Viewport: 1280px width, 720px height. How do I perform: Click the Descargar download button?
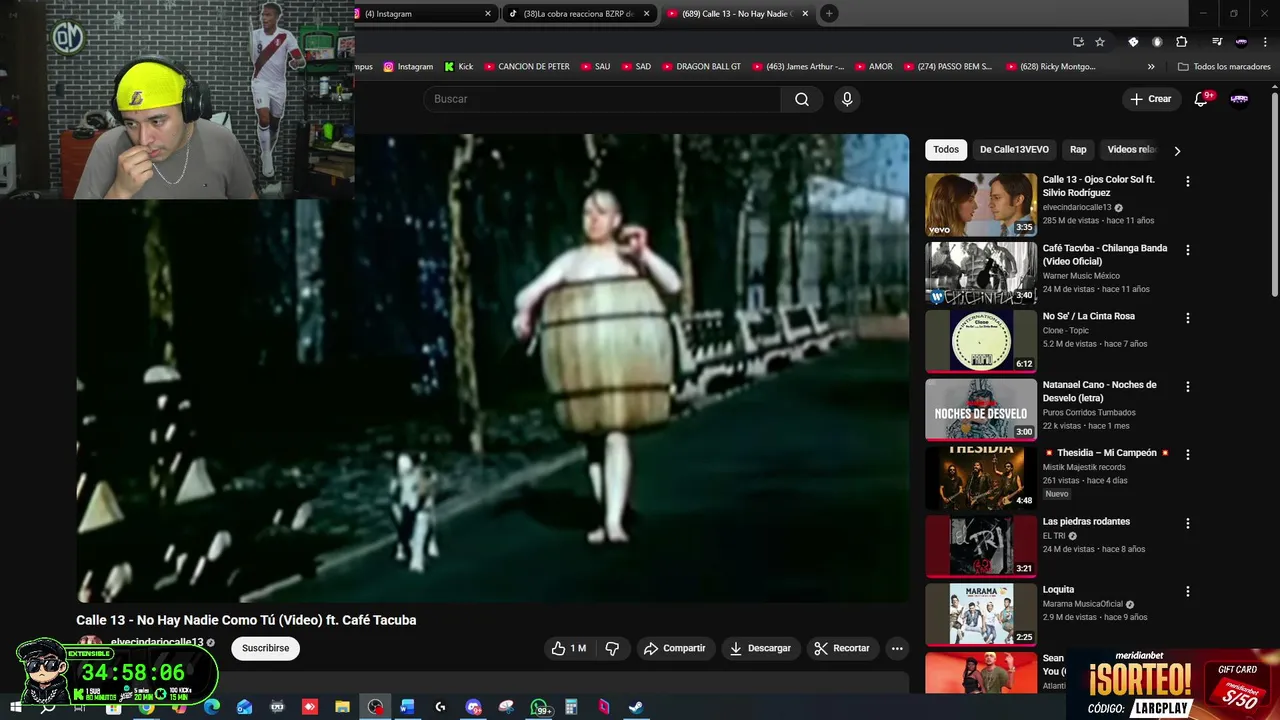click(760, 648)
